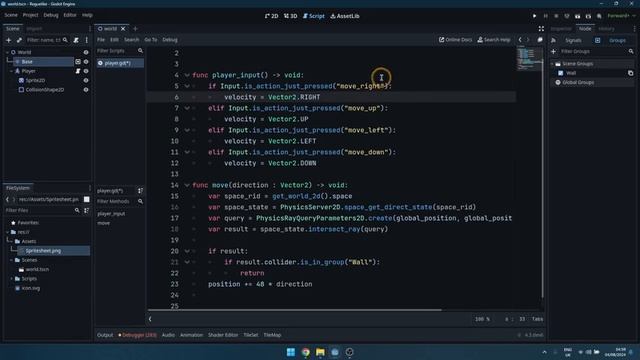This screenshot has height=360, width=640.
Task: Attach script icon in Scene dock toolbar
Action: (76, 40)
